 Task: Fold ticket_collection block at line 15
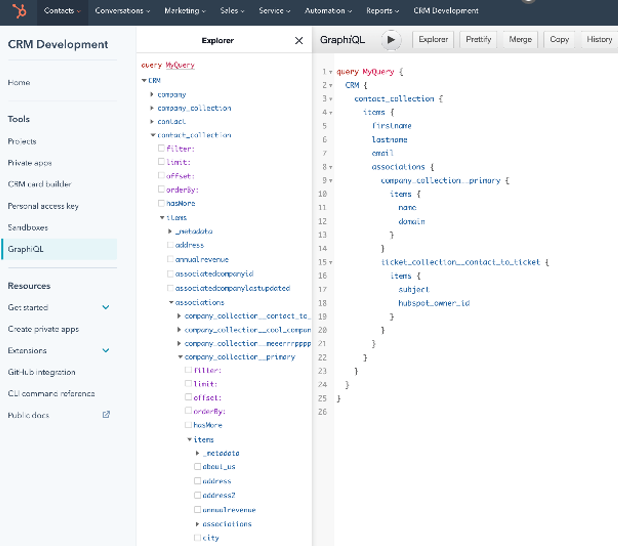(x=330, y=263)
